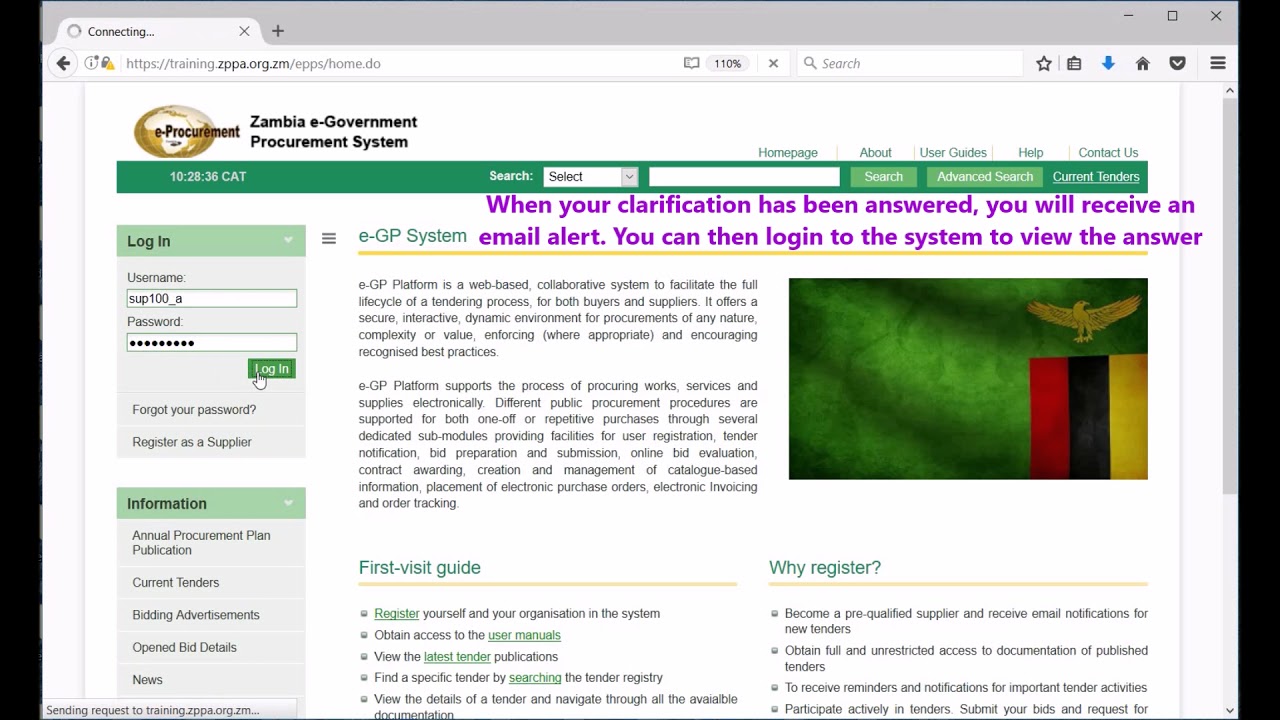Open Forgot your password link
The width and height of the screenshot is (1280, 720).
194,410
